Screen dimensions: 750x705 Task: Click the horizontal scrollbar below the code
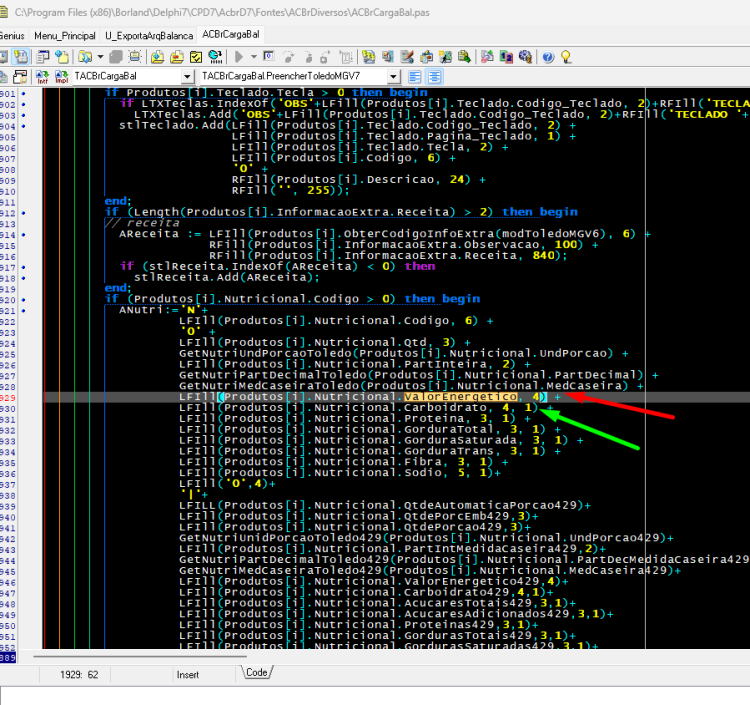pyautogui.click(x=140, y=657)
